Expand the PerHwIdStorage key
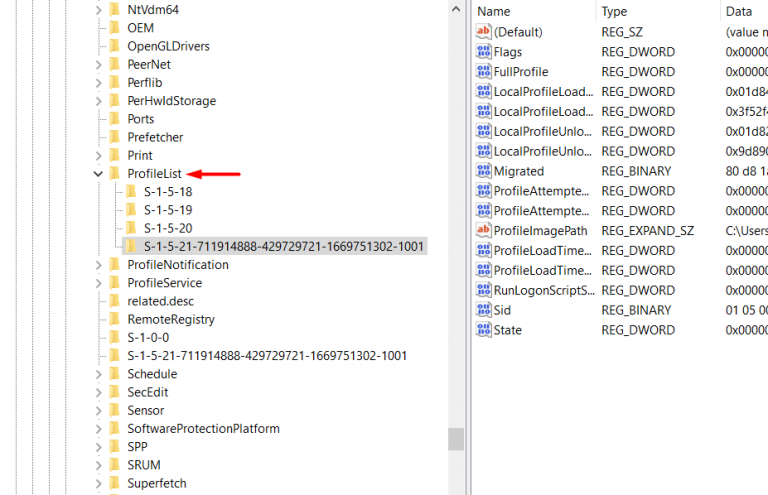Image resolution: width=768 pixels, height=495 pixels. [x=98, y=101]
